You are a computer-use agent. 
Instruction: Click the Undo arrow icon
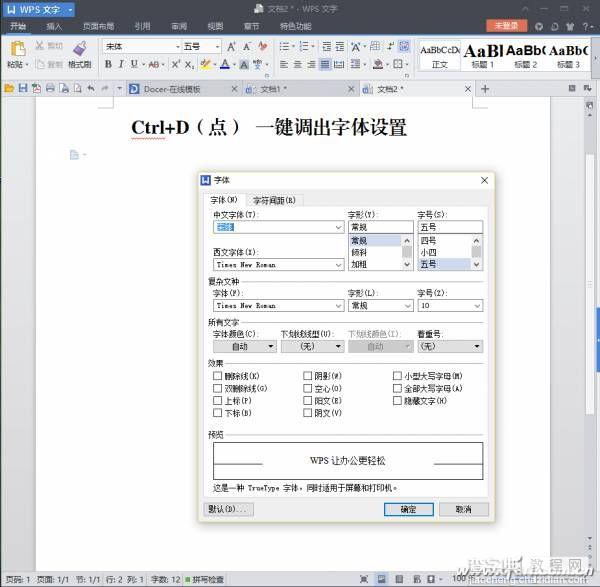(91, 89)
